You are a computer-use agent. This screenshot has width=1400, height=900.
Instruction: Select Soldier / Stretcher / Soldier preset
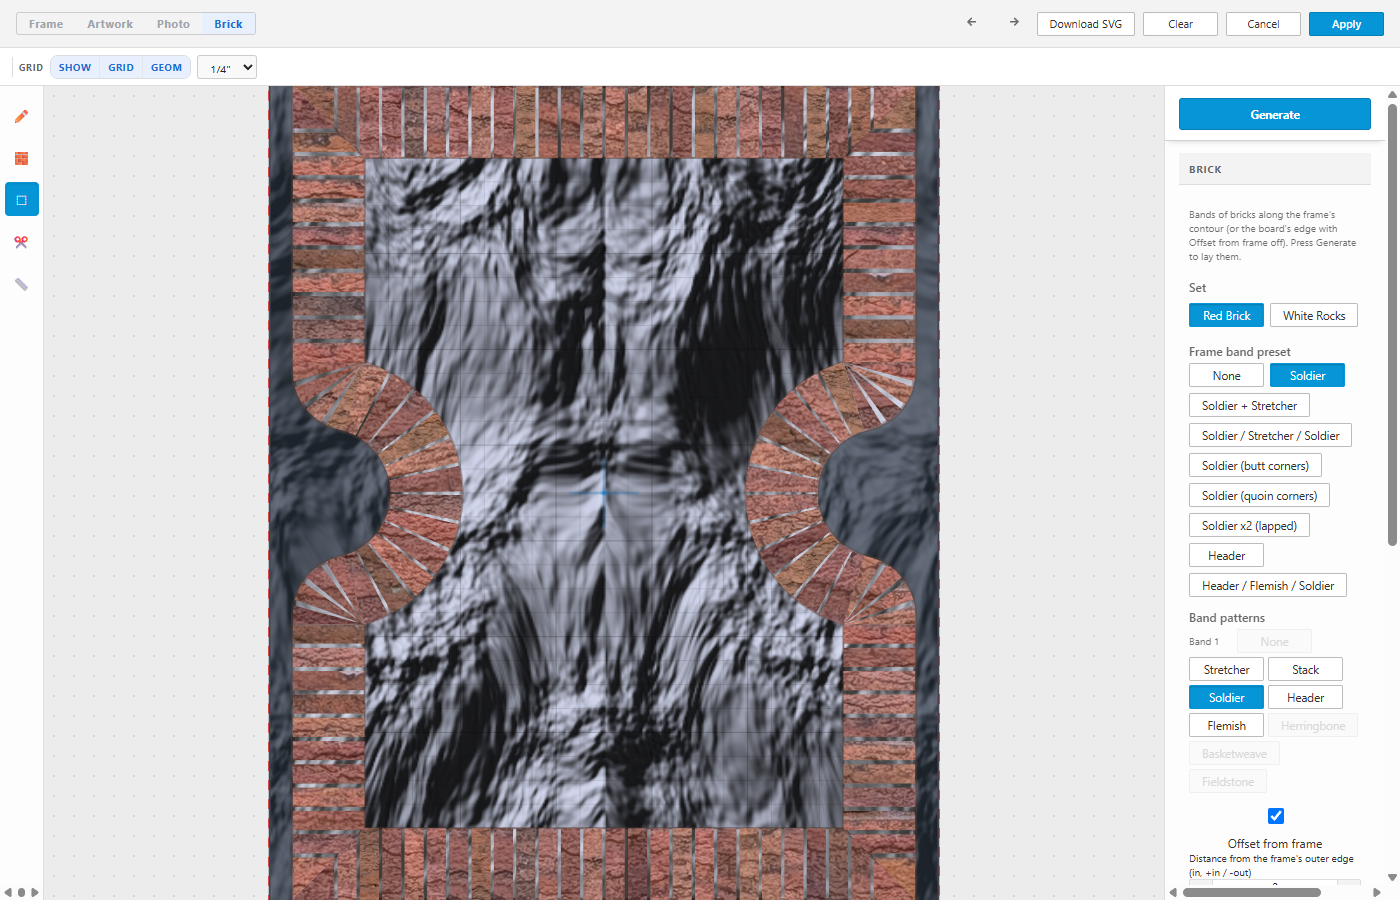point(1270,436)
